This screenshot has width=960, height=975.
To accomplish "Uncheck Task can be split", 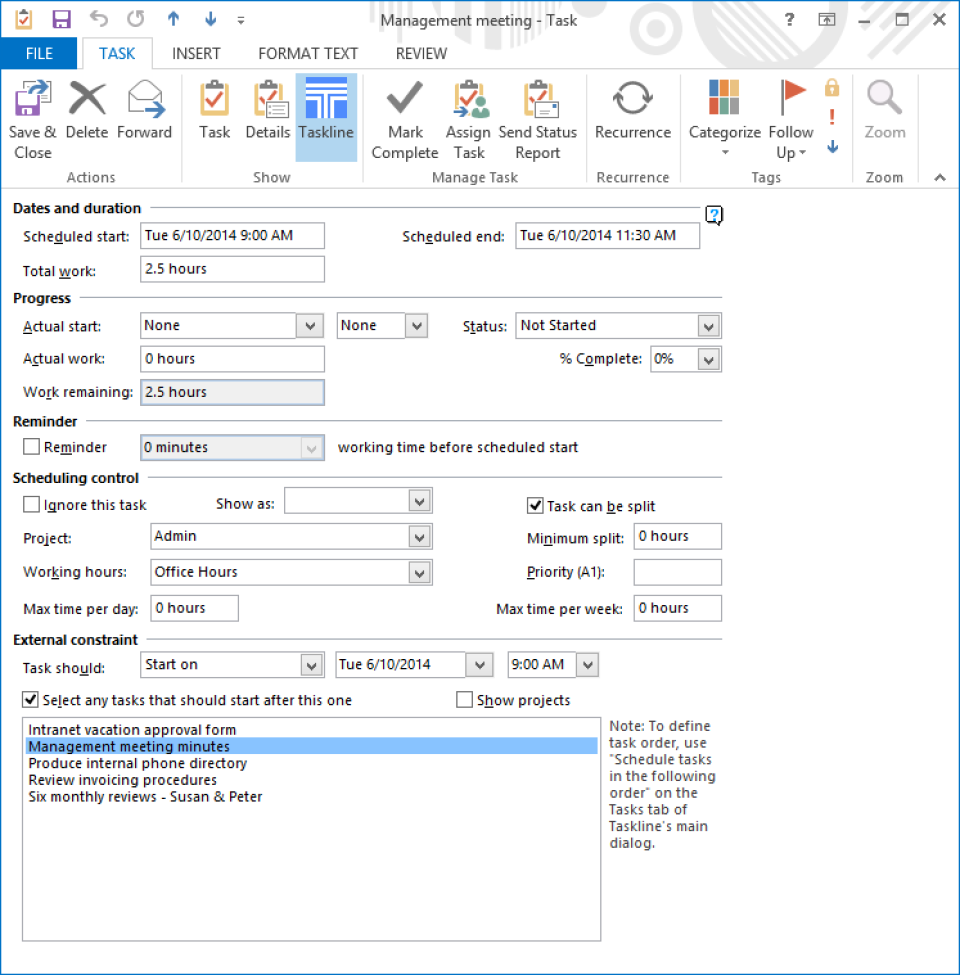I will point(535,506).
